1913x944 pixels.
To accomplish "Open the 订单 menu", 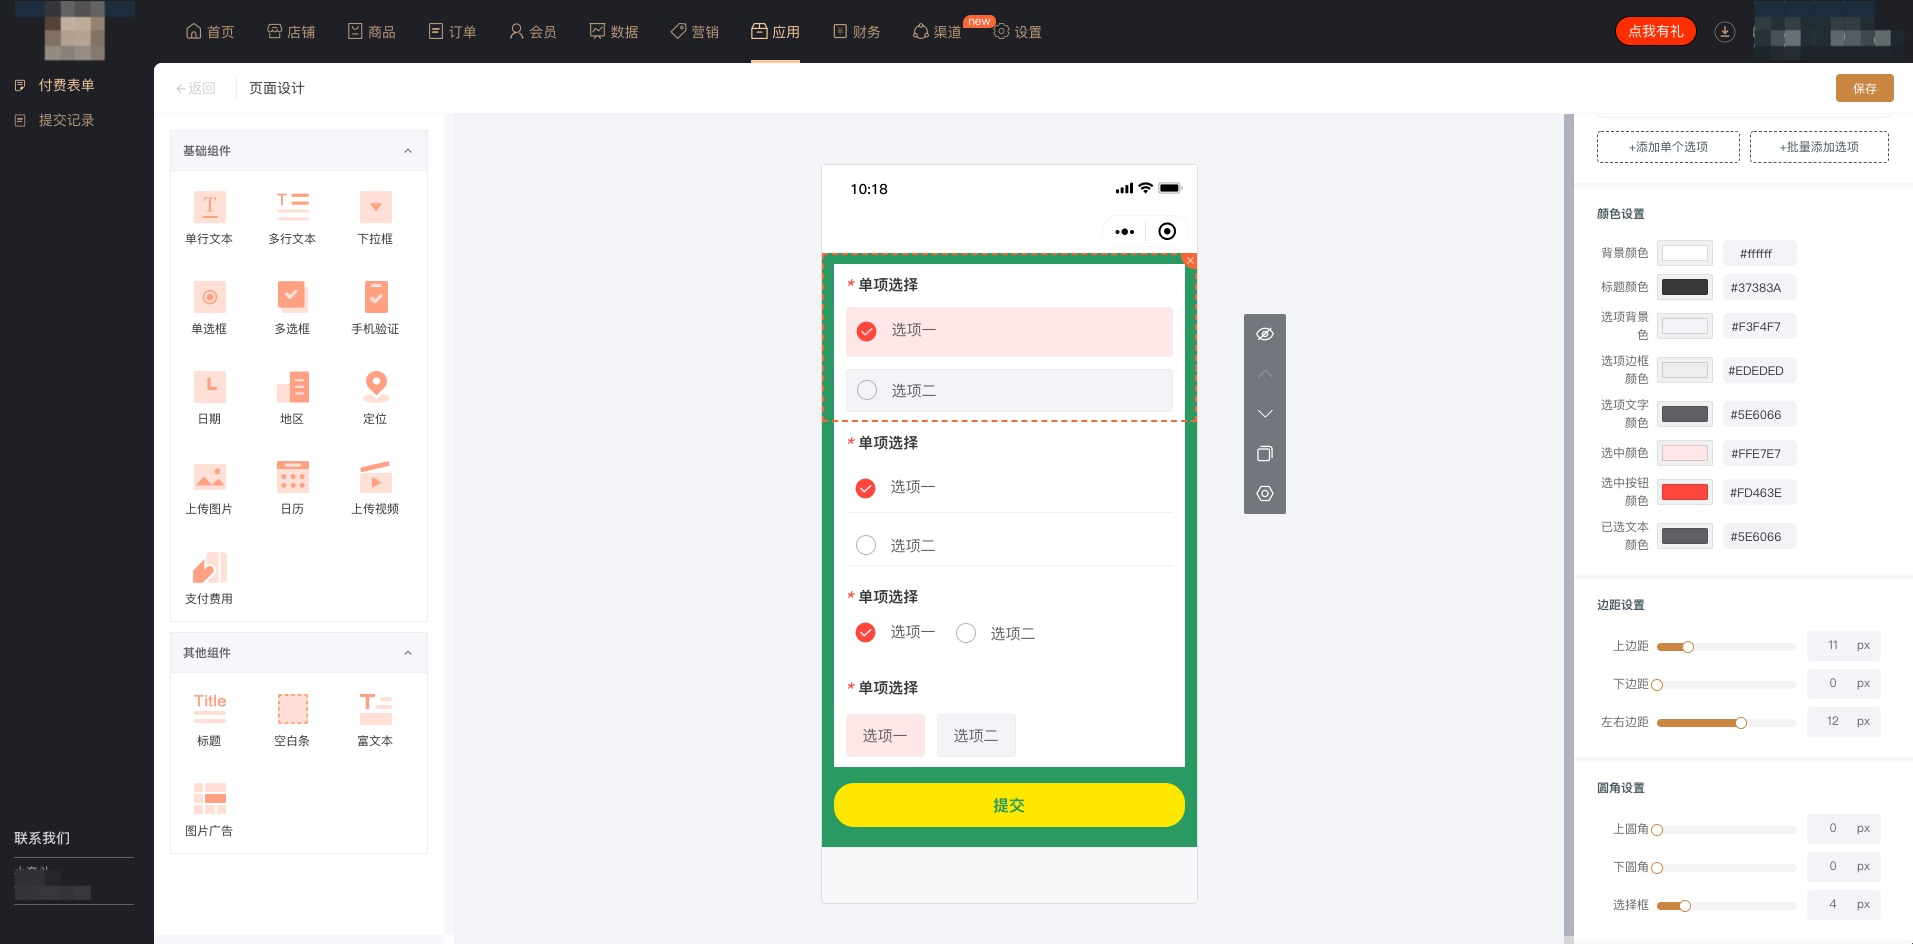I will pos(452,32).
